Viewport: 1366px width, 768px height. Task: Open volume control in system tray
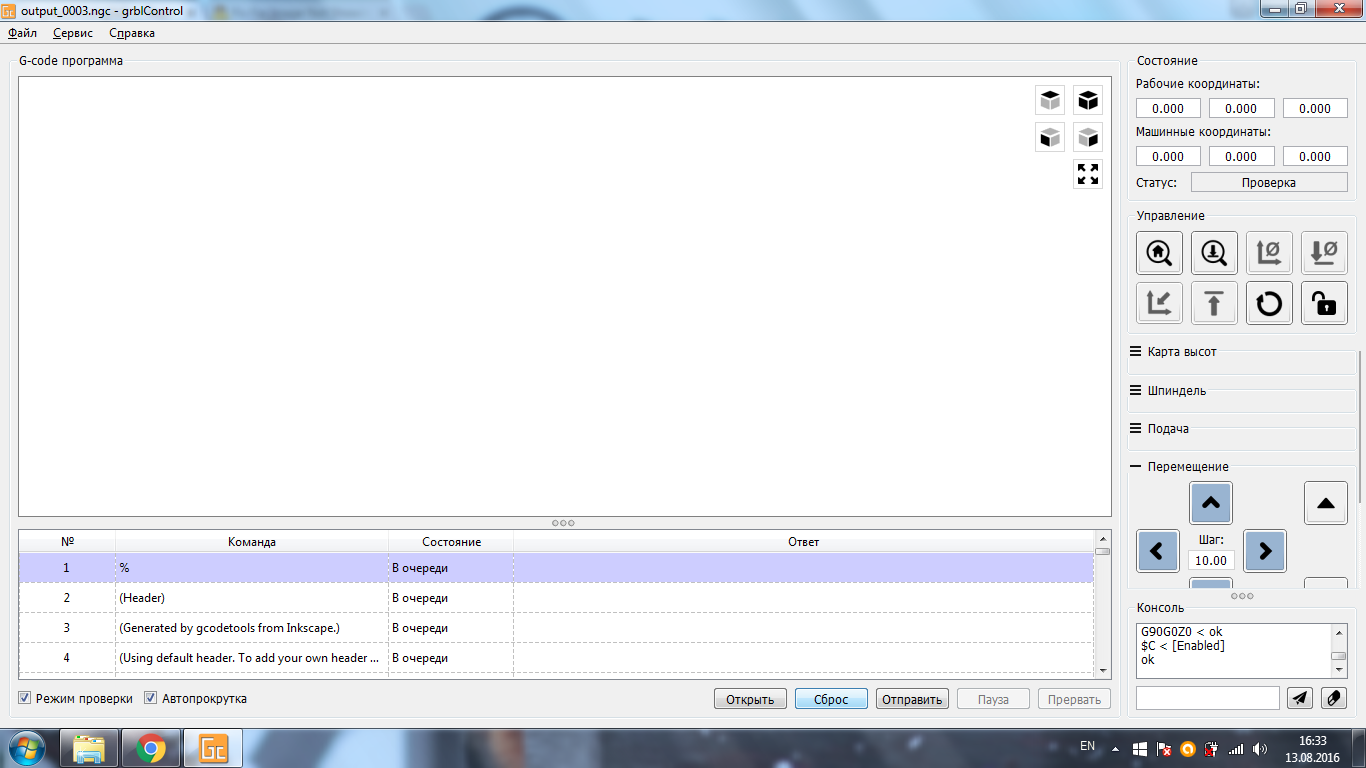1260,749
